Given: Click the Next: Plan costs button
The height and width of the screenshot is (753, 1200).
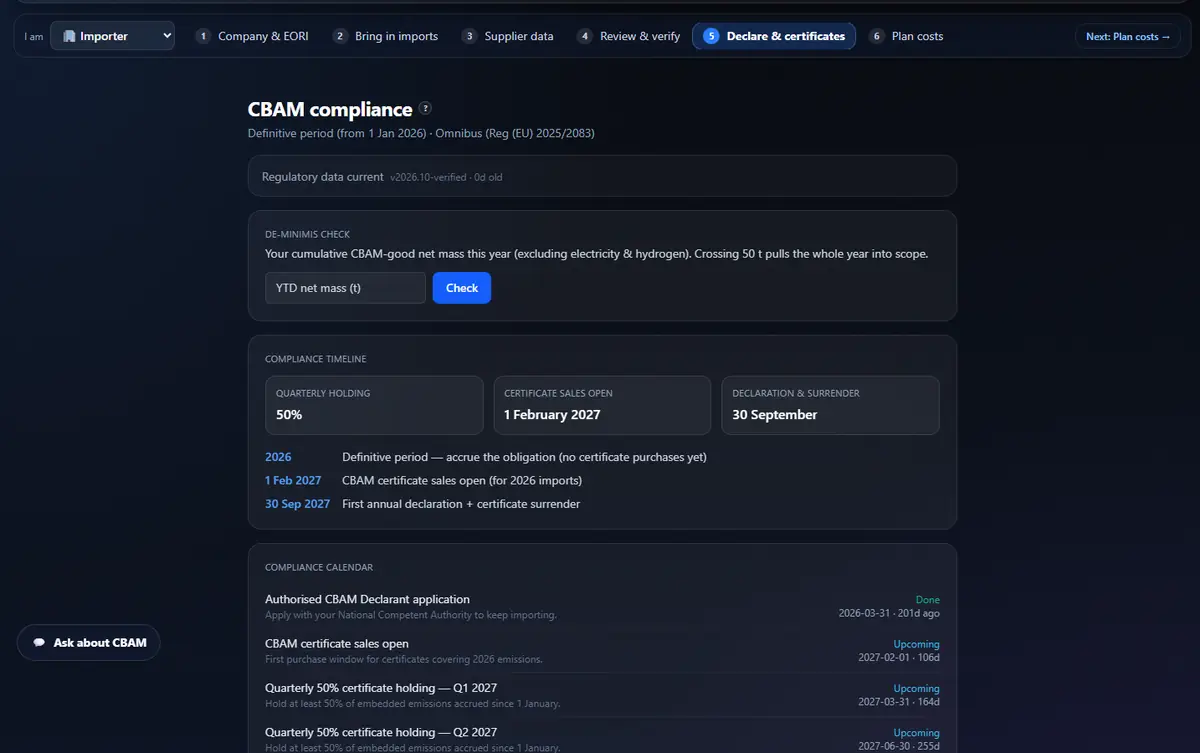Looking at the screenshot, I should (x=1128, y=36).
